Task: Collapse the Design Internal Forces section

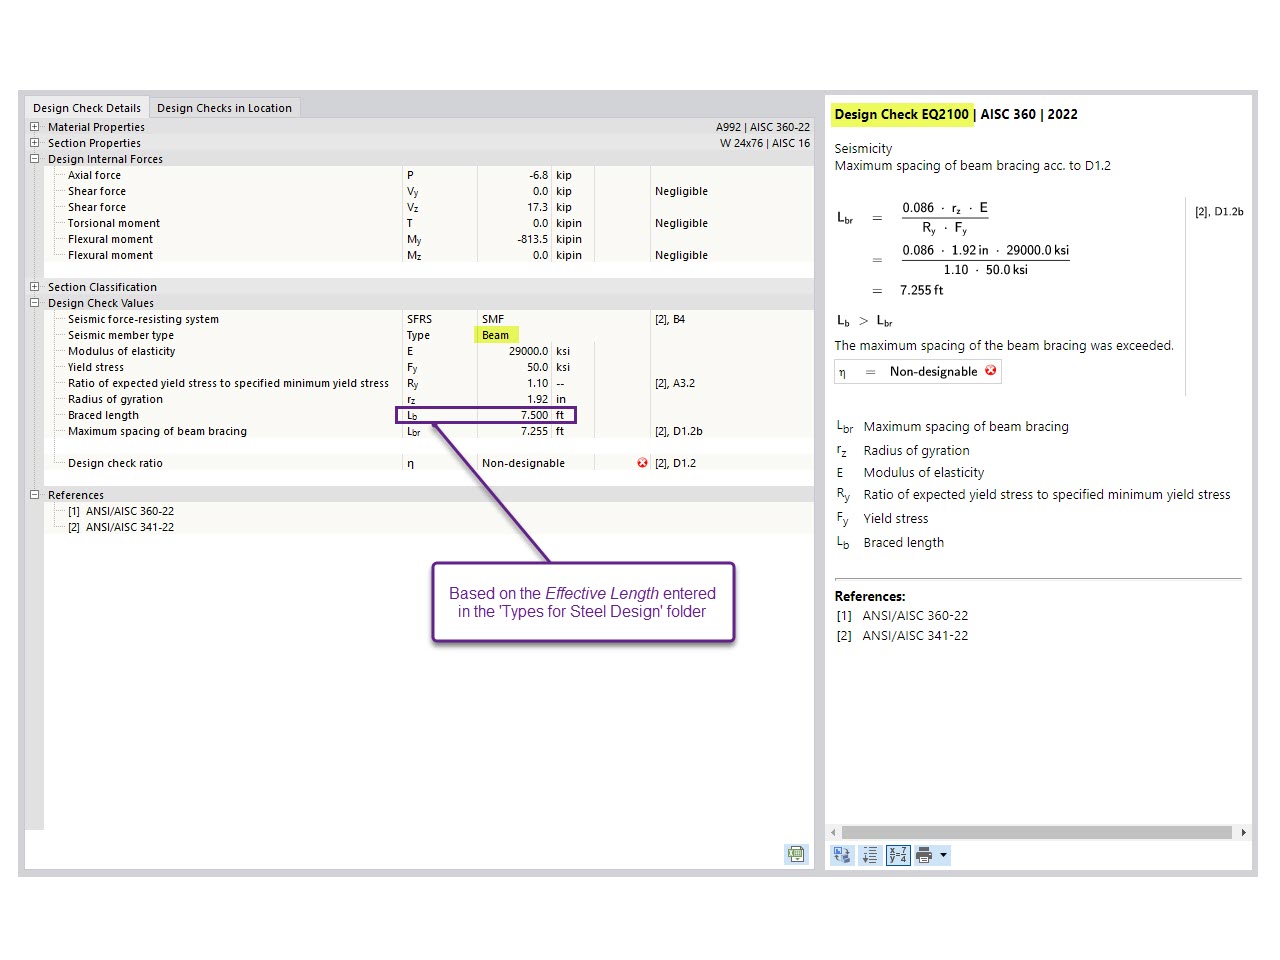Action: point(34,159)
